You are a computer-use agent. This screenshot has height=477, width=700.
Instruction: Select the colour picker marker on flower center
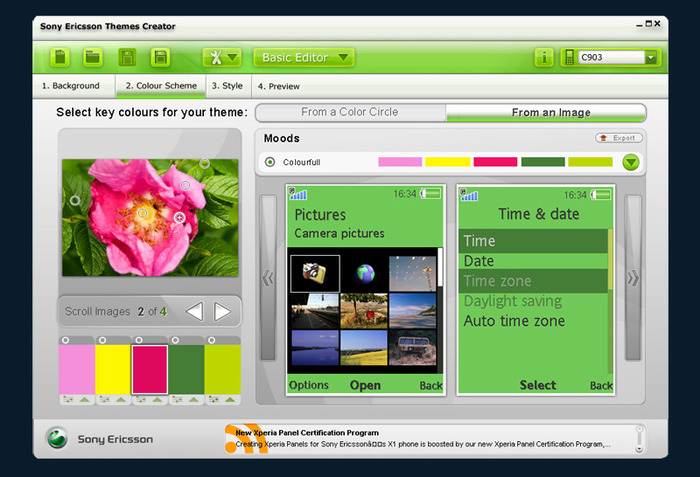[142, 213]
